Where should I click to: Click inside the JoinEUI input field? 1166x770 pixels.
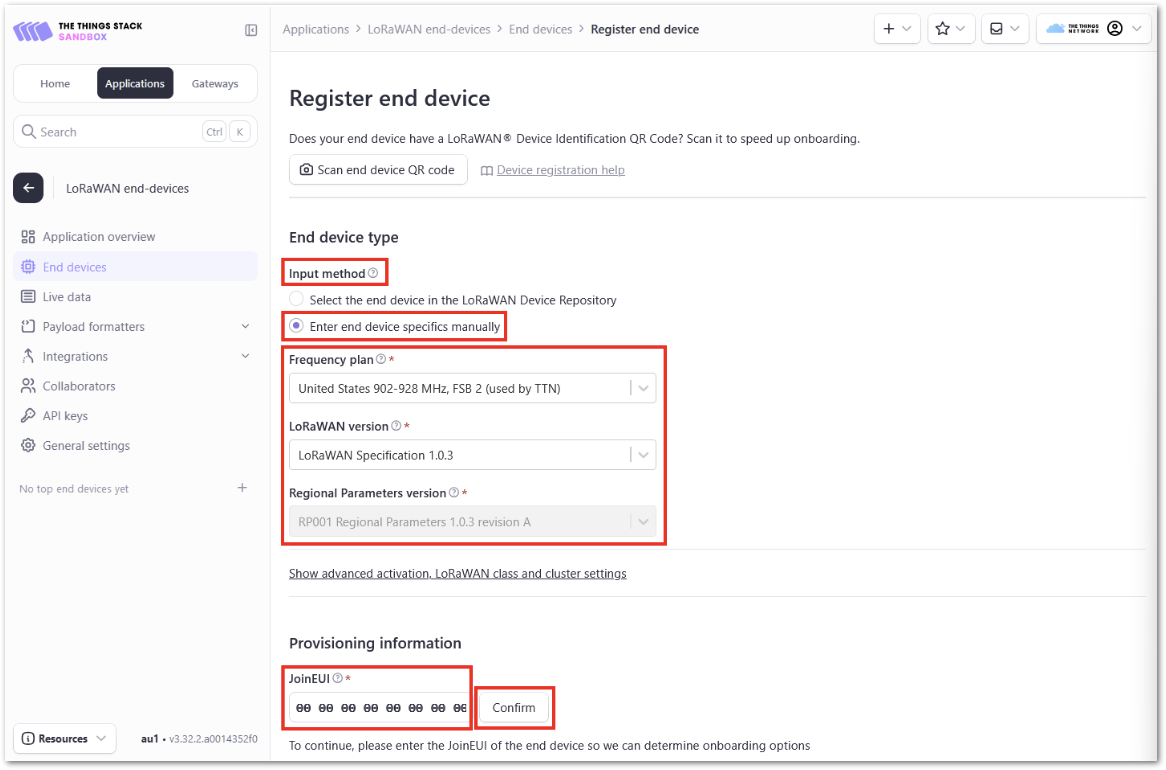[377, 707]
